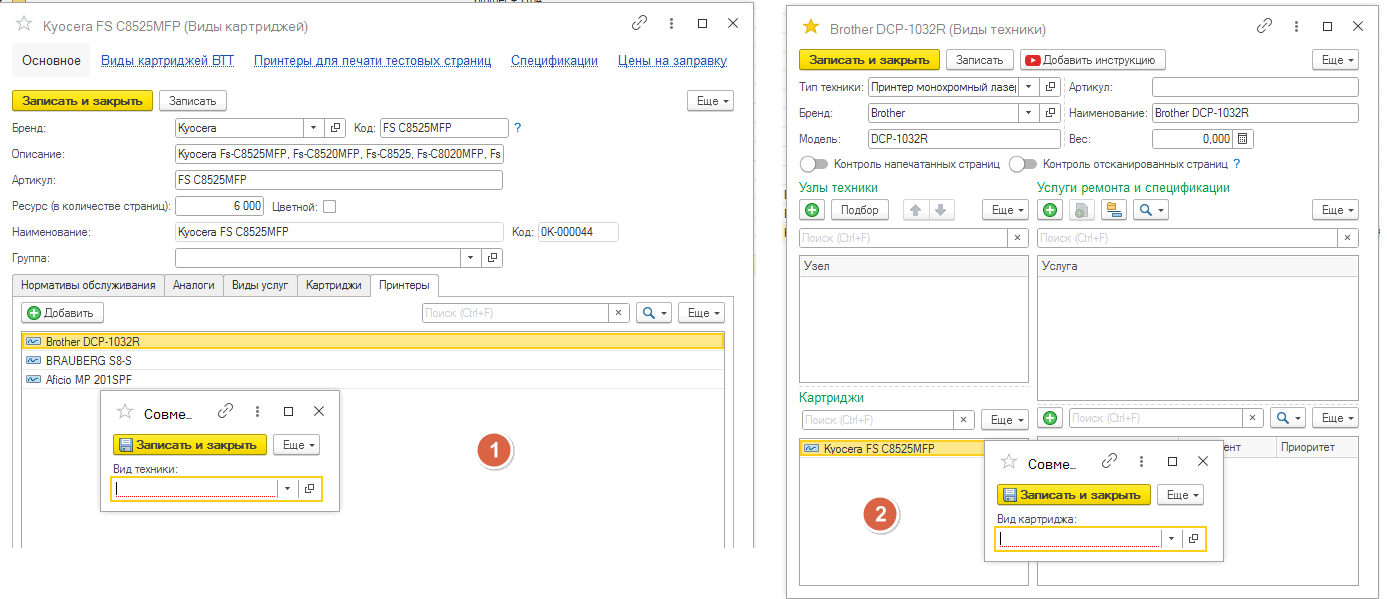
Task: Move node down in Узлы техники
Action: (x=941, y=210)
